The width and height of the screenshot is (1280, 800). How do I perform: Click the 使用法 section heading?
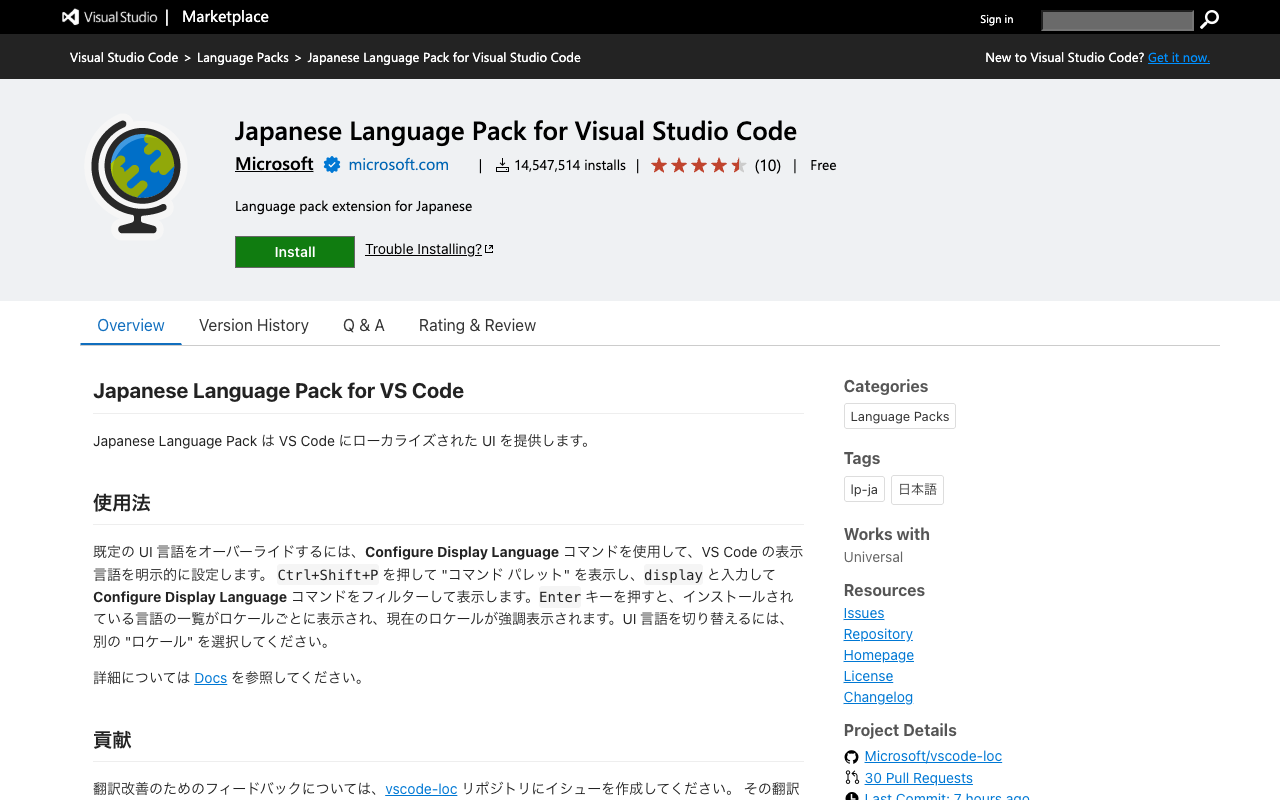pyautogui.click(x=122, y=503)
